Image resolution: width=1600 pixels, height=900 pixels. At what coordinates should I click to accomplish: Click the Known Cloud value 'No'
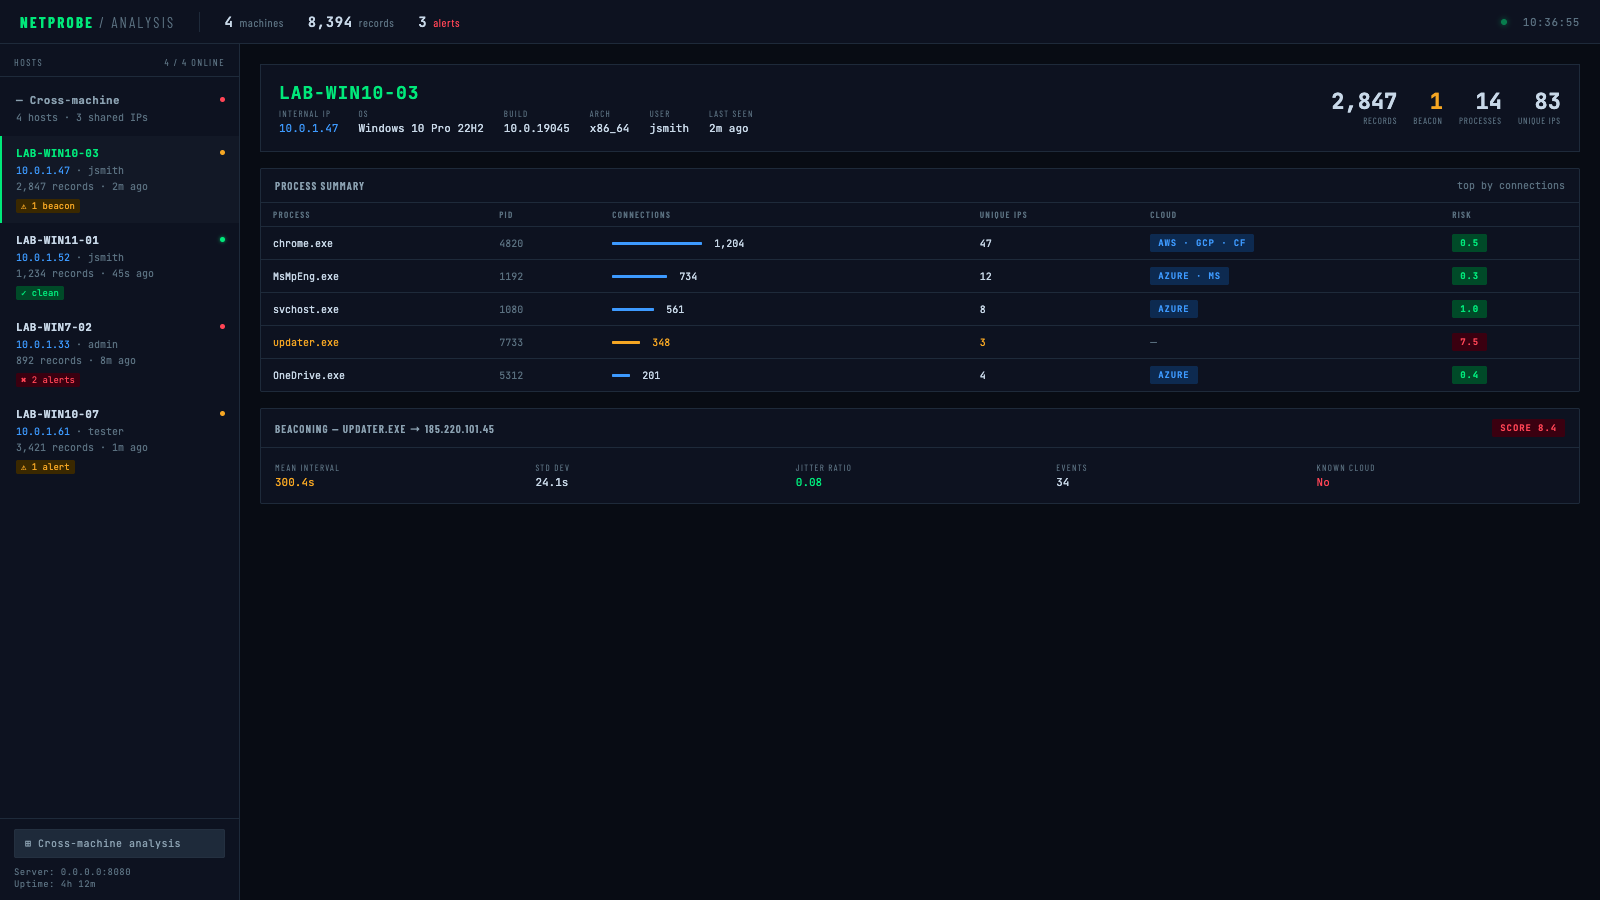pyautogui.click(x=1323, y=483)
